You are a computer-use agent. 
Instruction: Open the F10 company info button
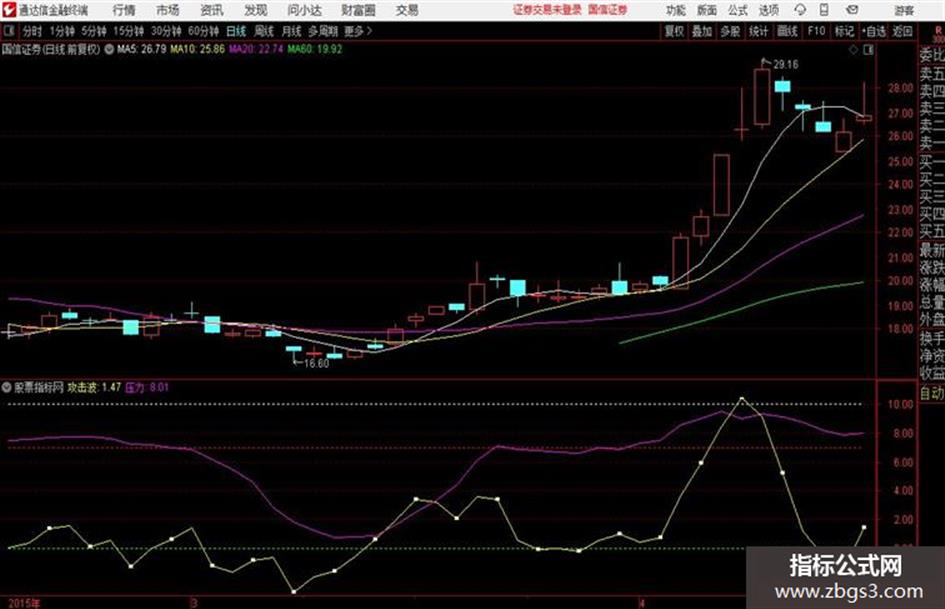tap(816, 31)
